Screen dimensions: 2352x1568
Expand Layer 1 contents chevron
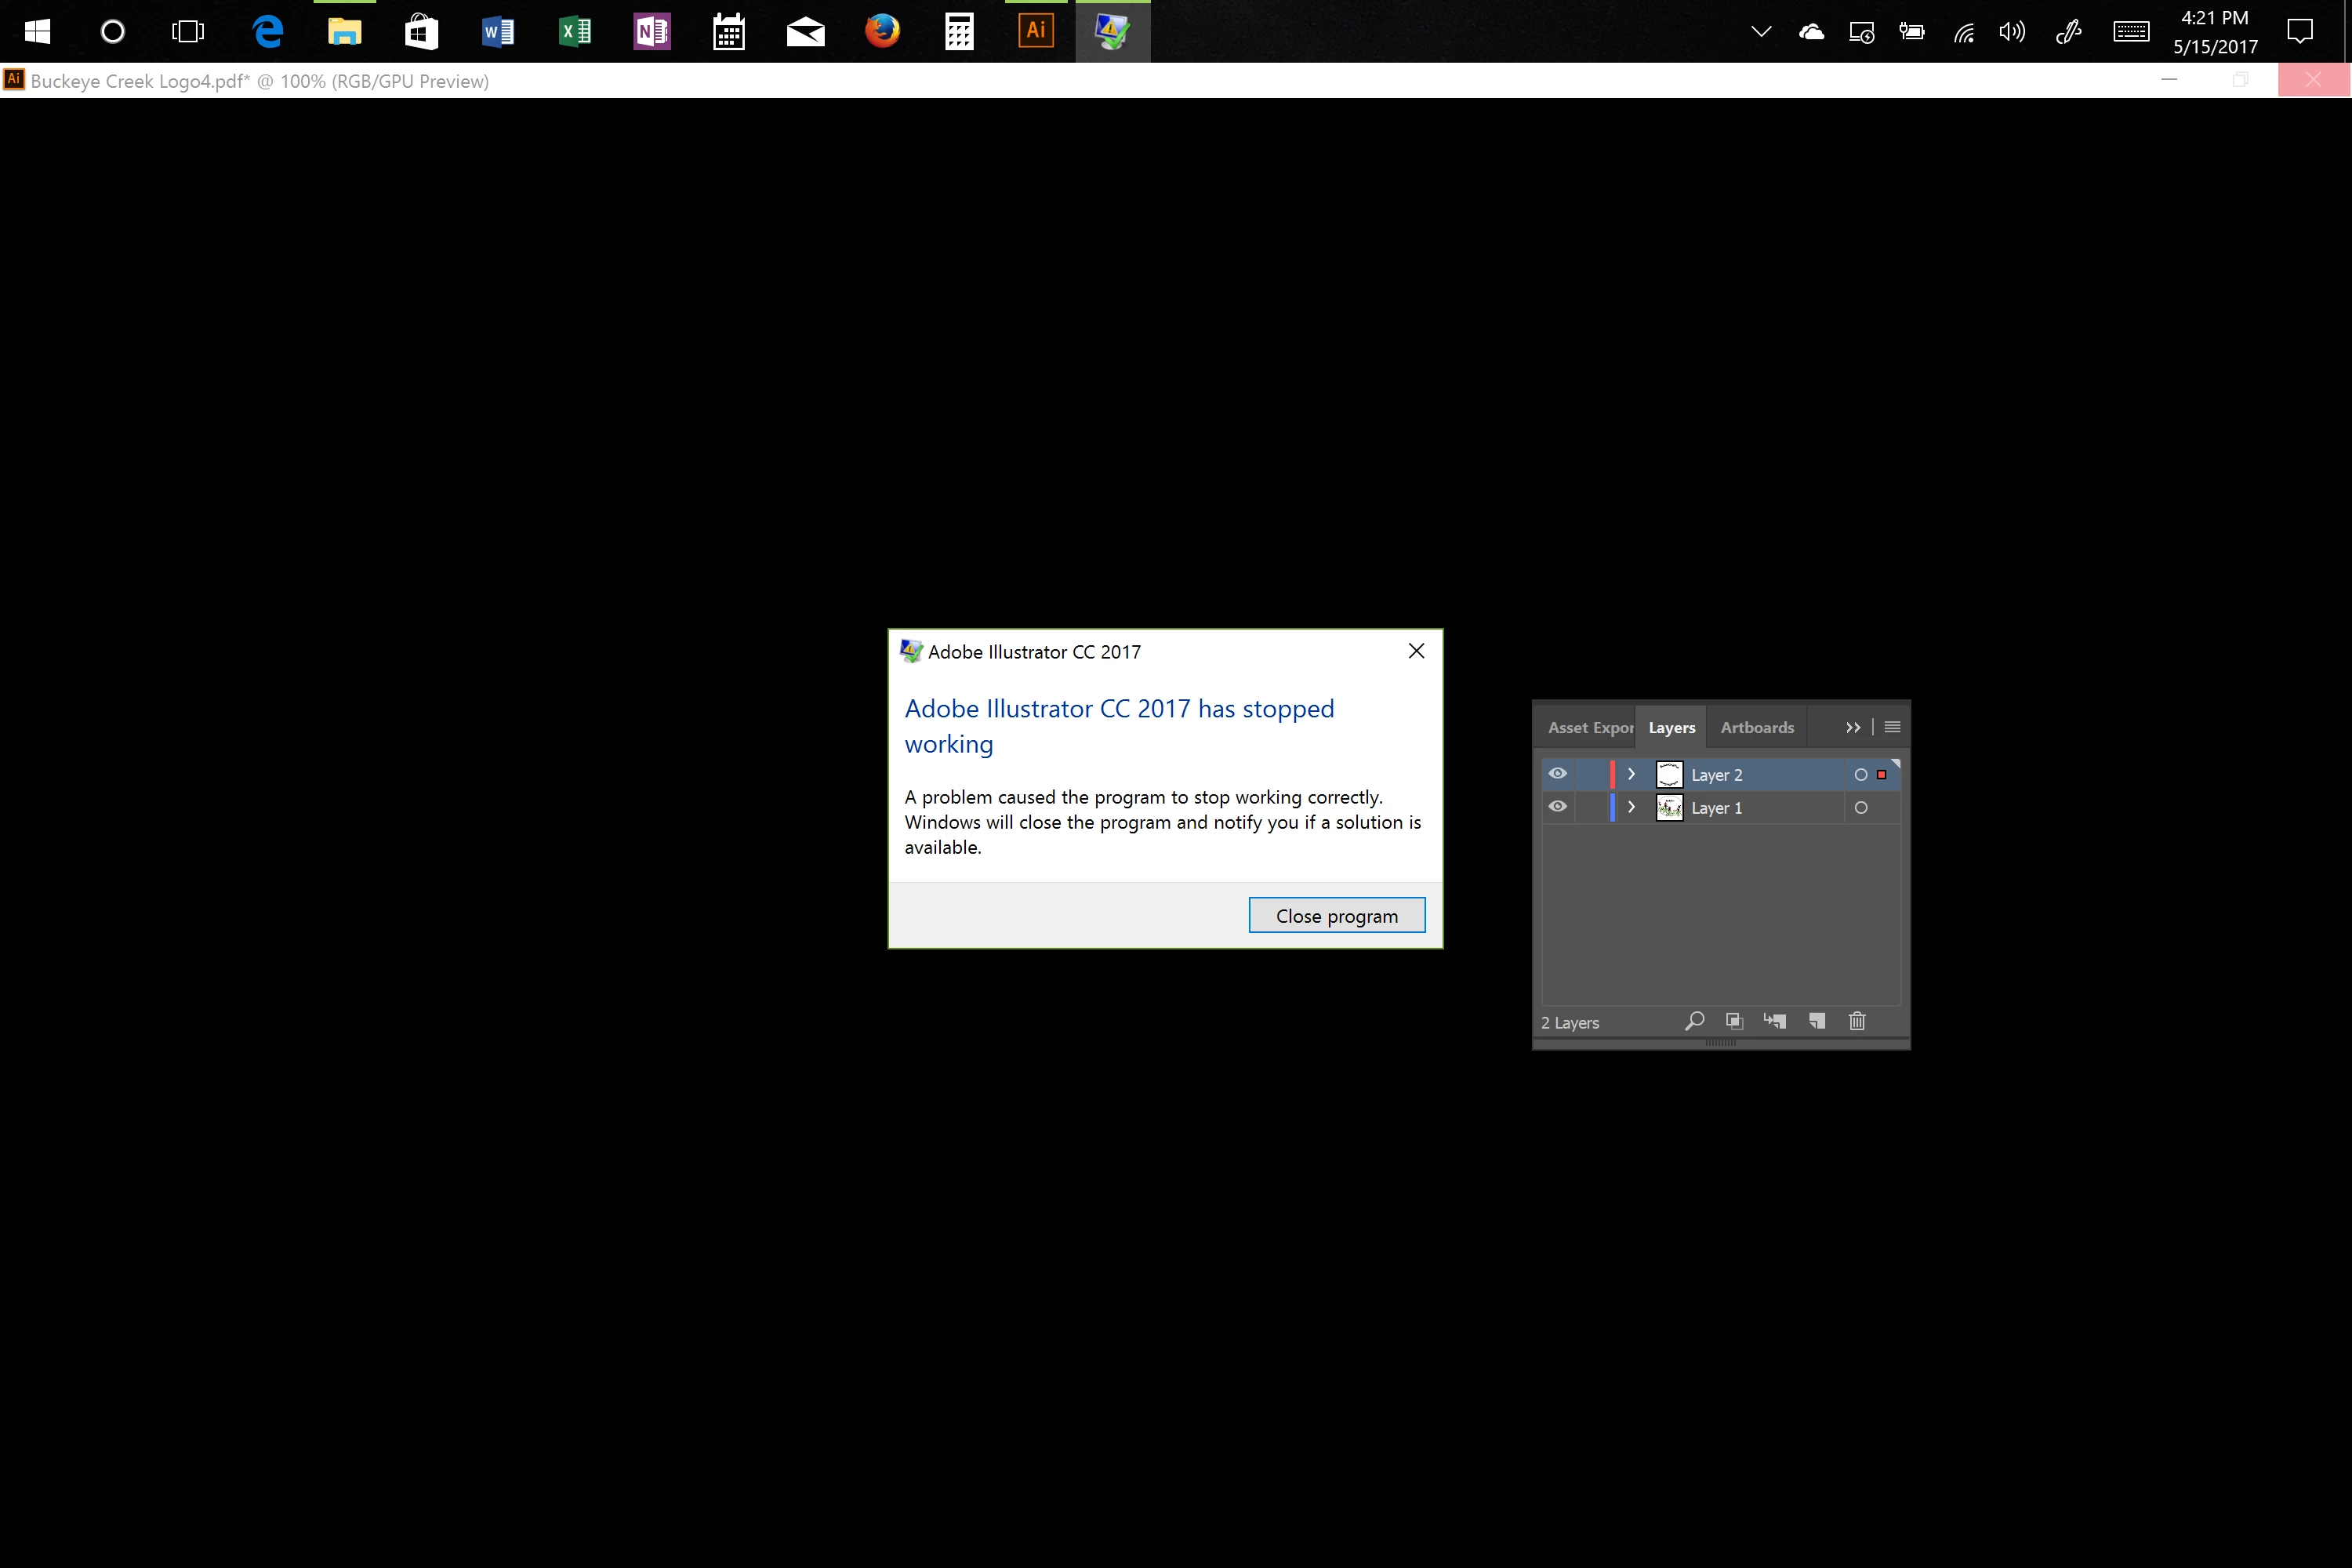pos(1631,808)
